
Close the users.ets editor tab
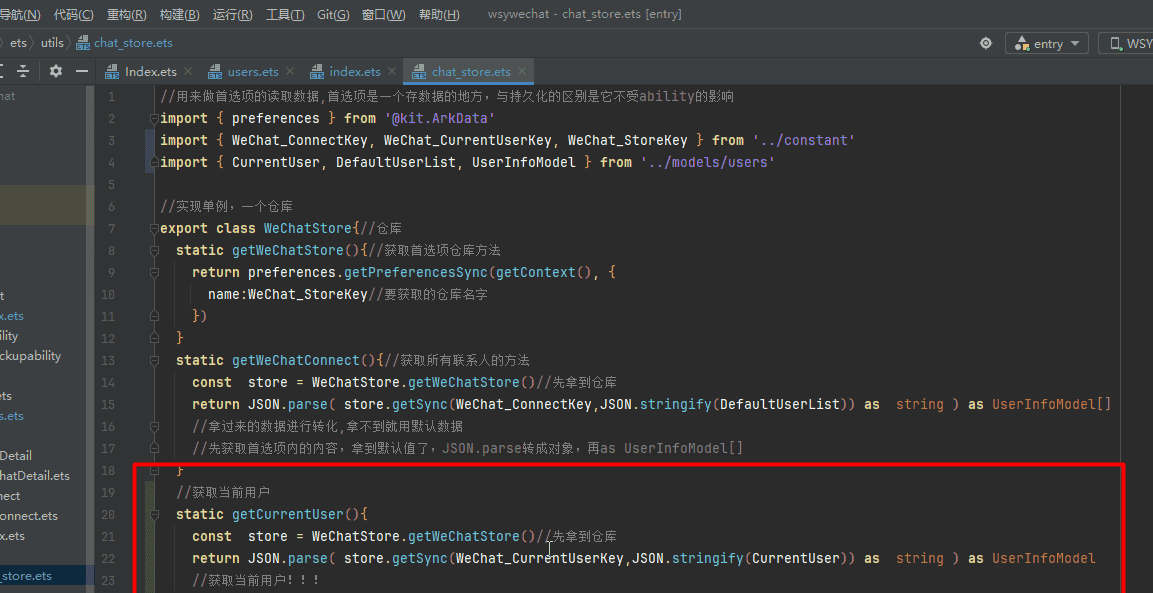290,72
